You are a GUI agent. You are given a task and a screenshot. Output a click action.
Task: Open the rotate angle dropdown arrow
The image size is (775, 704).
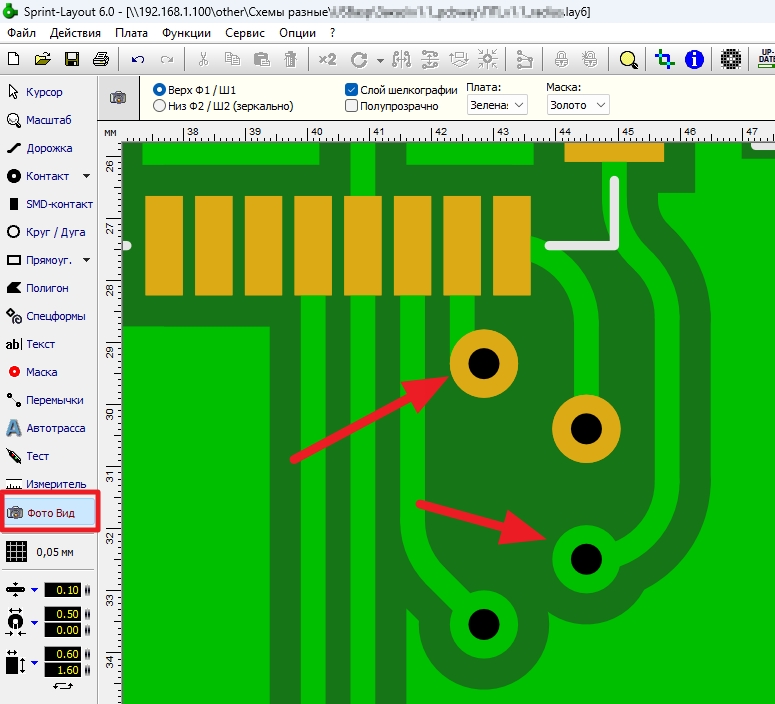point(380,60)
